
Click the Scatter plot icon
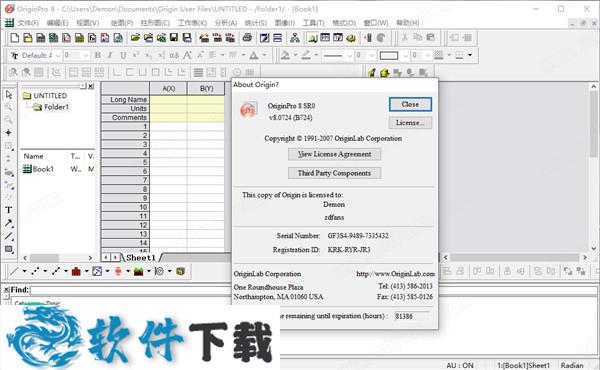[35, 272]
